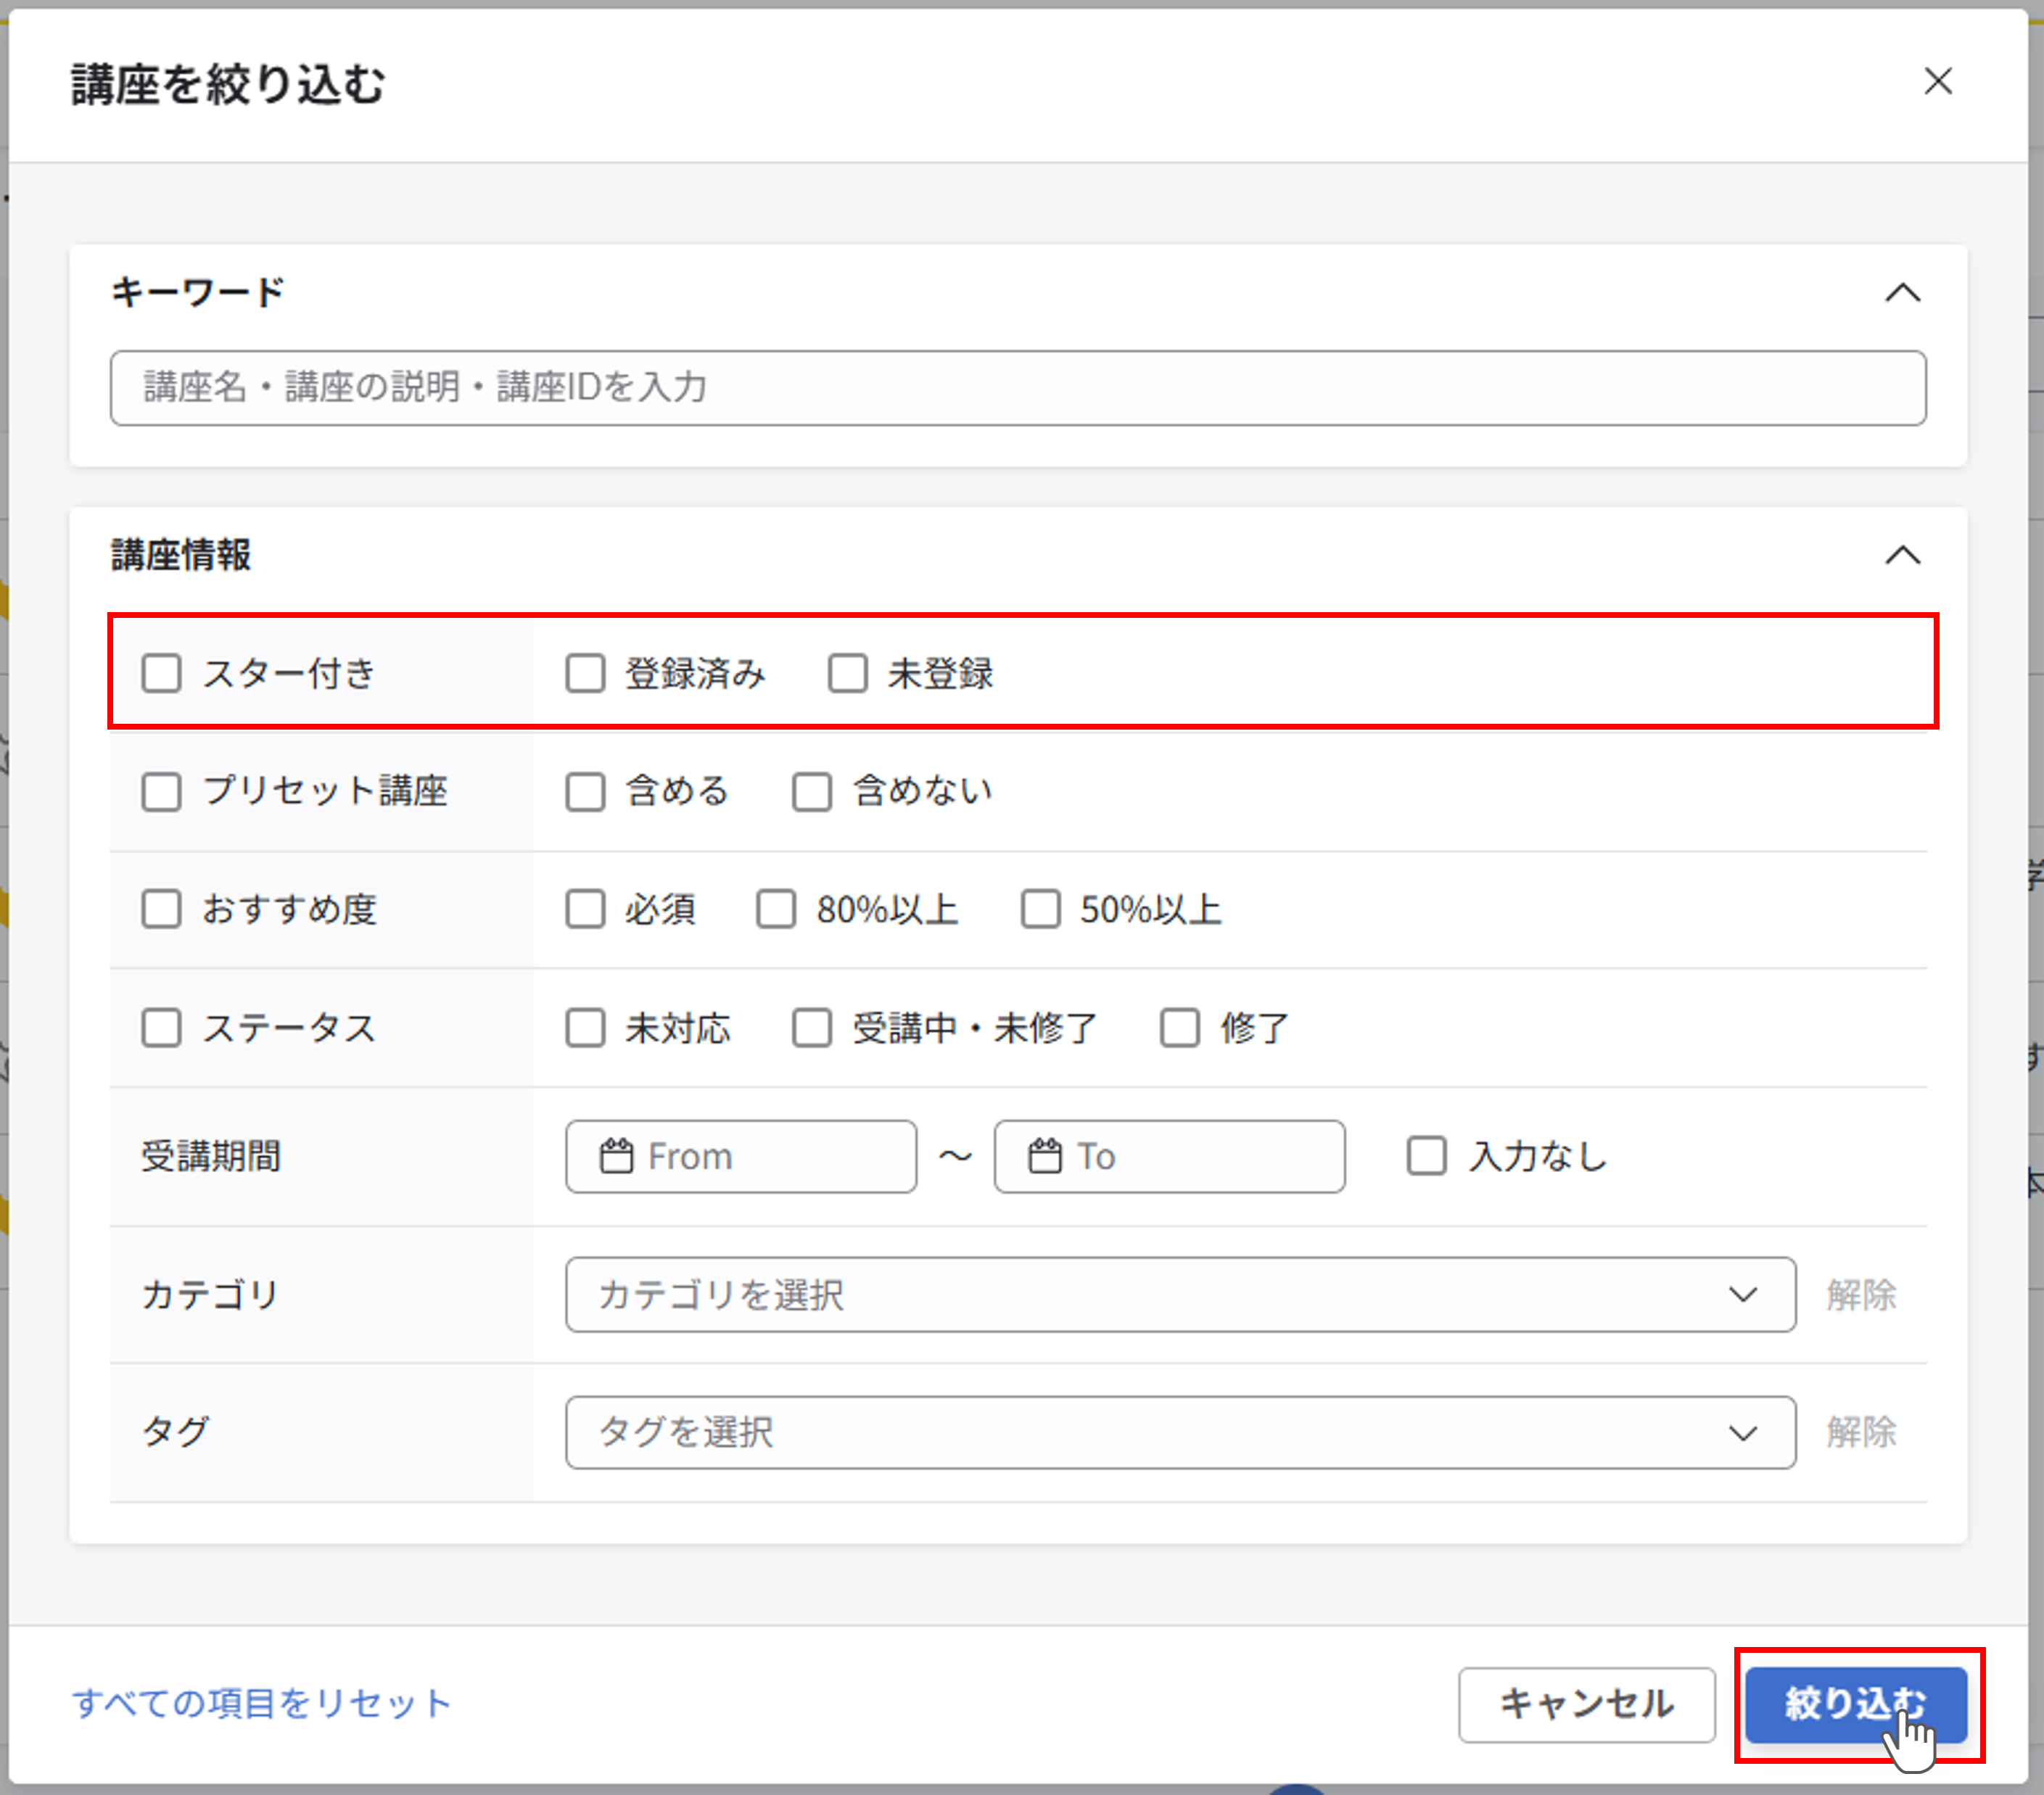This screenshot has width=2044, height=1795.
Task: Close the 講座を絞り込む dialog with X
Action: (1937, 82)
